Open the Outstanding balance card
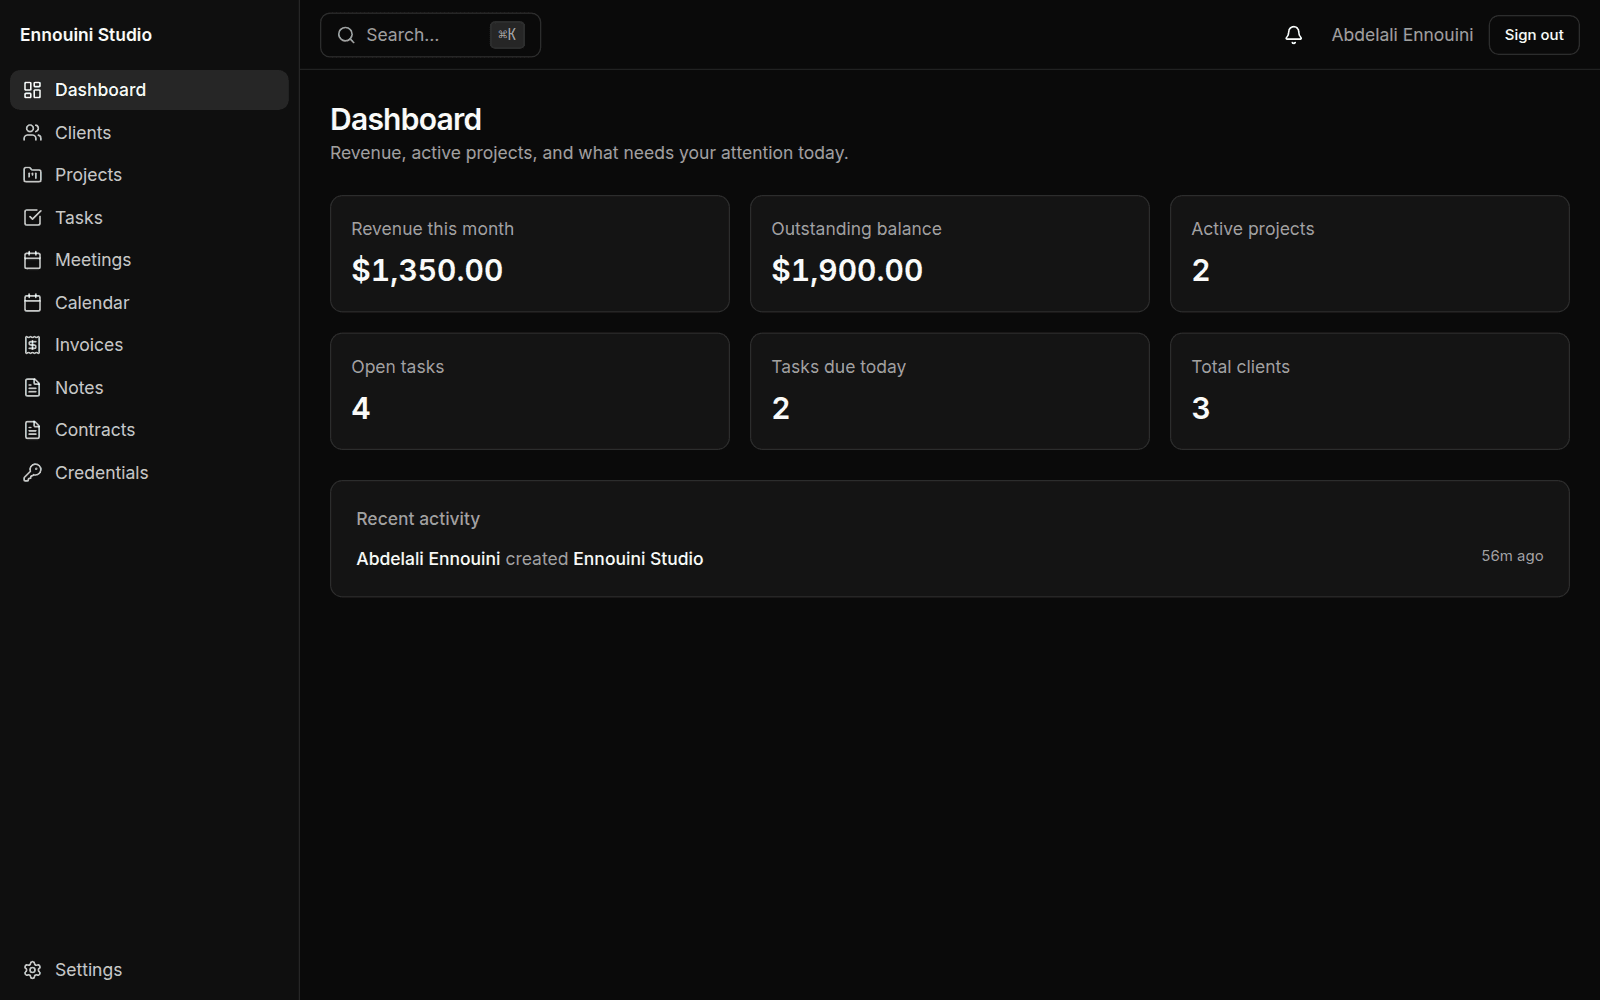 950,254
